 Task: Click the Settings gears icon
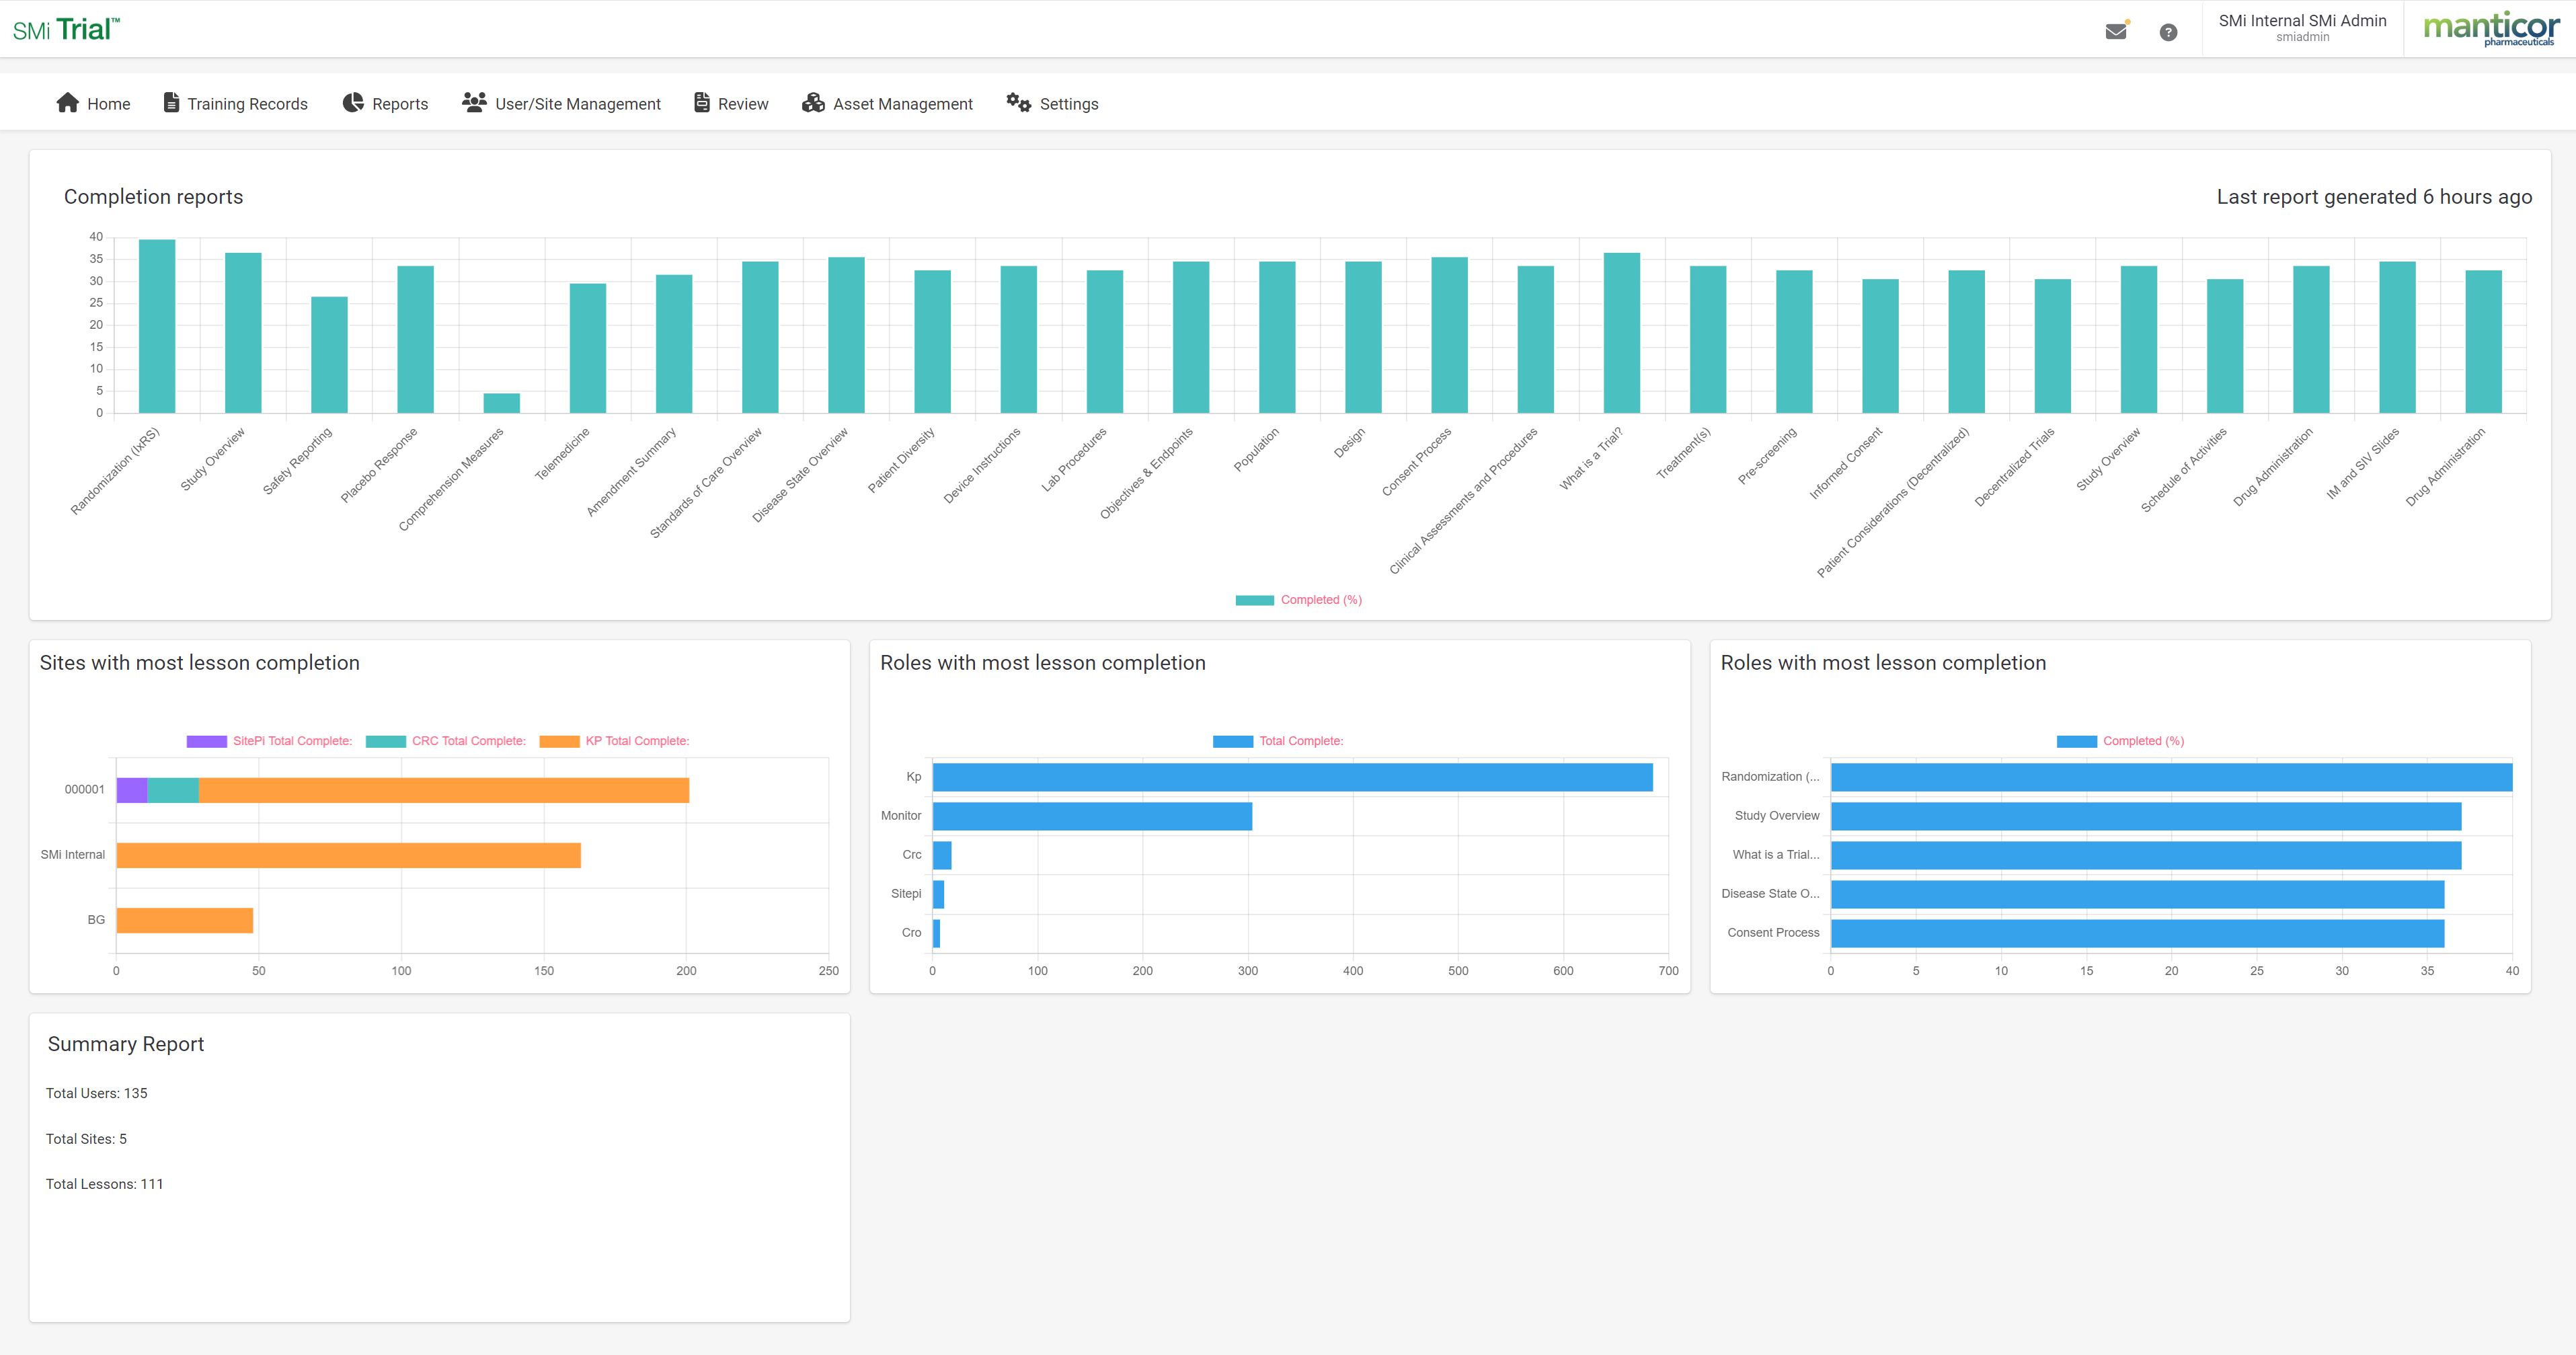[x=1018, y=103]
